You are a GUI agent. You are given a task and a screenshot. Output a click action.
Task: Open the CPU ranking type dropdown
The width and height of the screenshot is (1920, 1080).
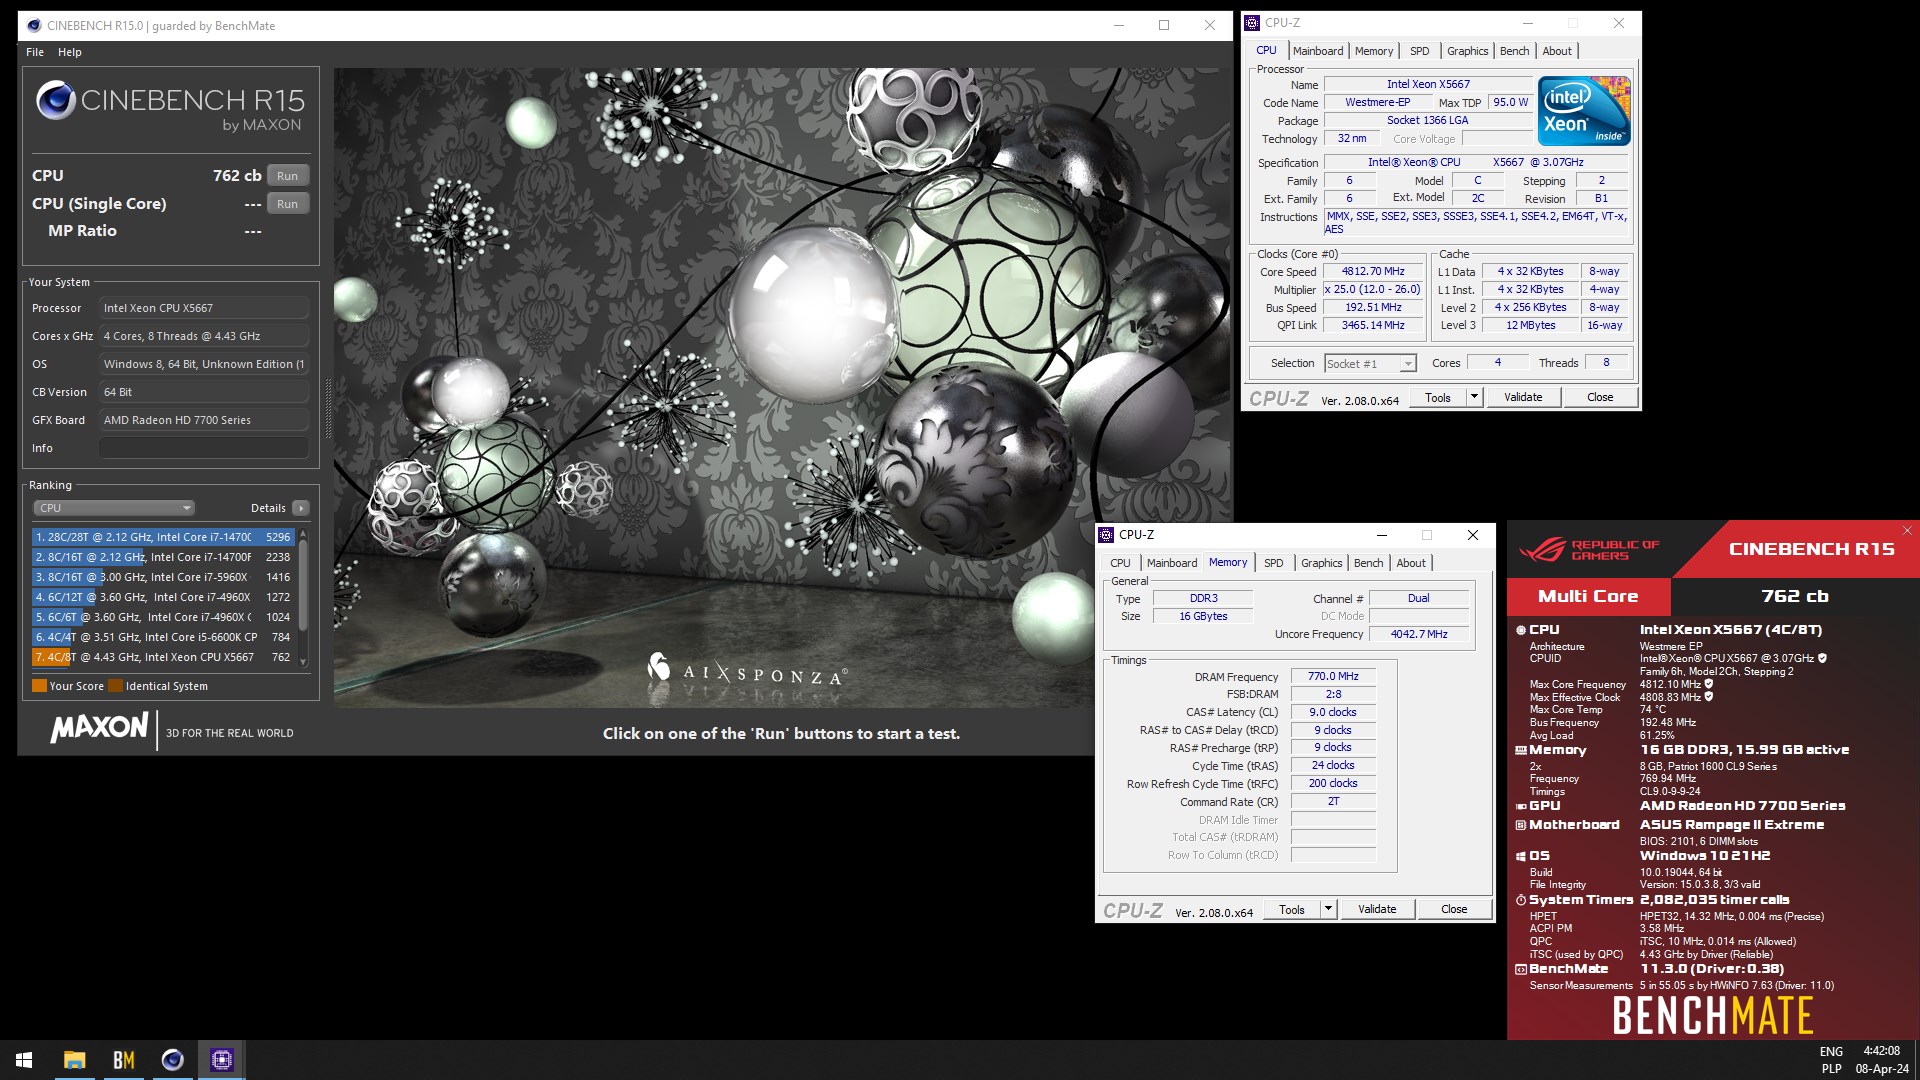coord(114,508)
